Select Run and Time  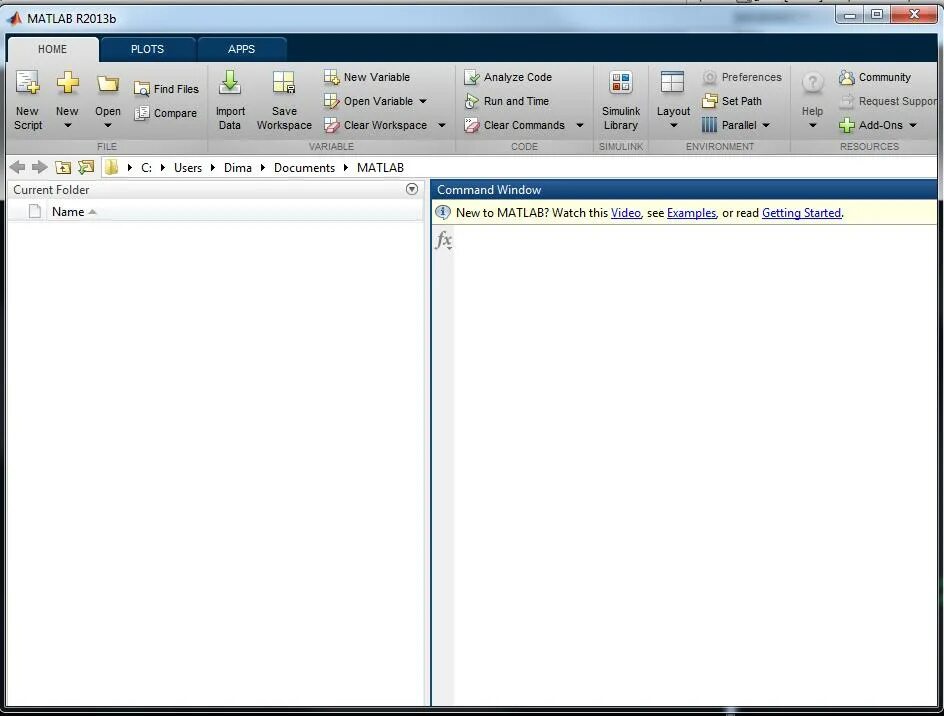(x=510, y=101)
